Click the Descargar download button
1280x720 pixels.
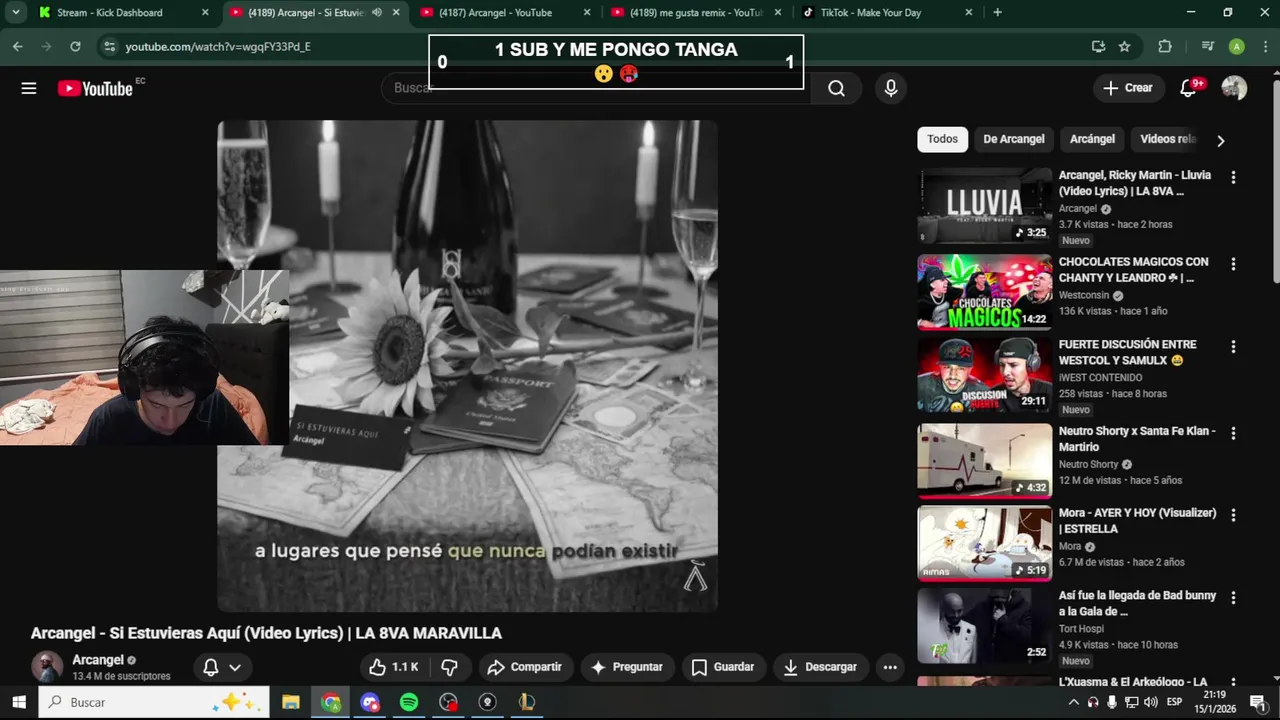[x=820, y=667]
